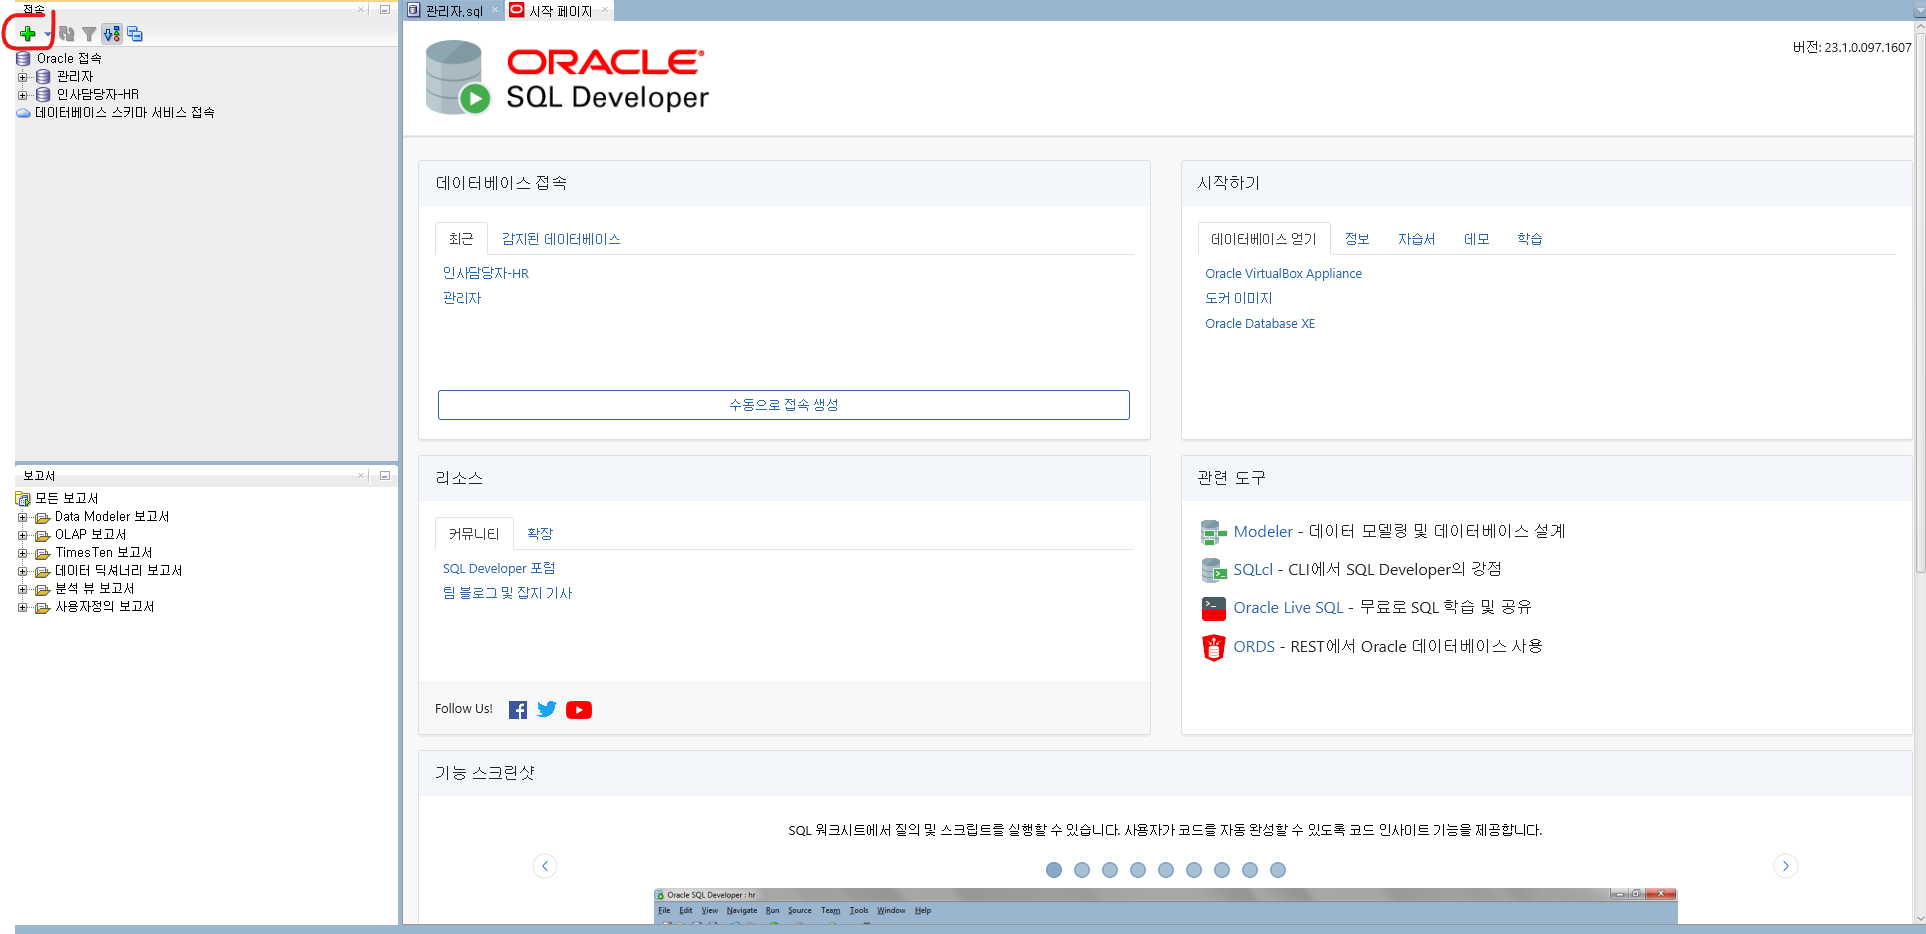Select the first carousel dot indicator
Screen dimensions: 1926x934
point(1054,870)
